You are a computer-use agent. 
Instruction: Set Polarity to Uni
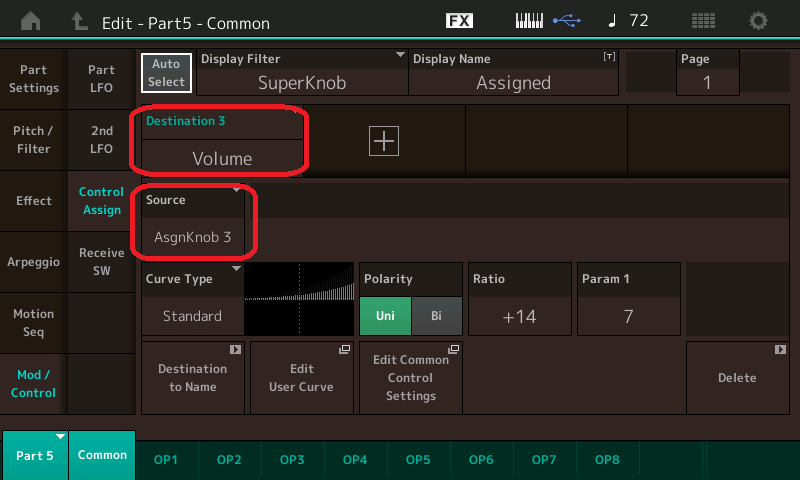point(385,316)
